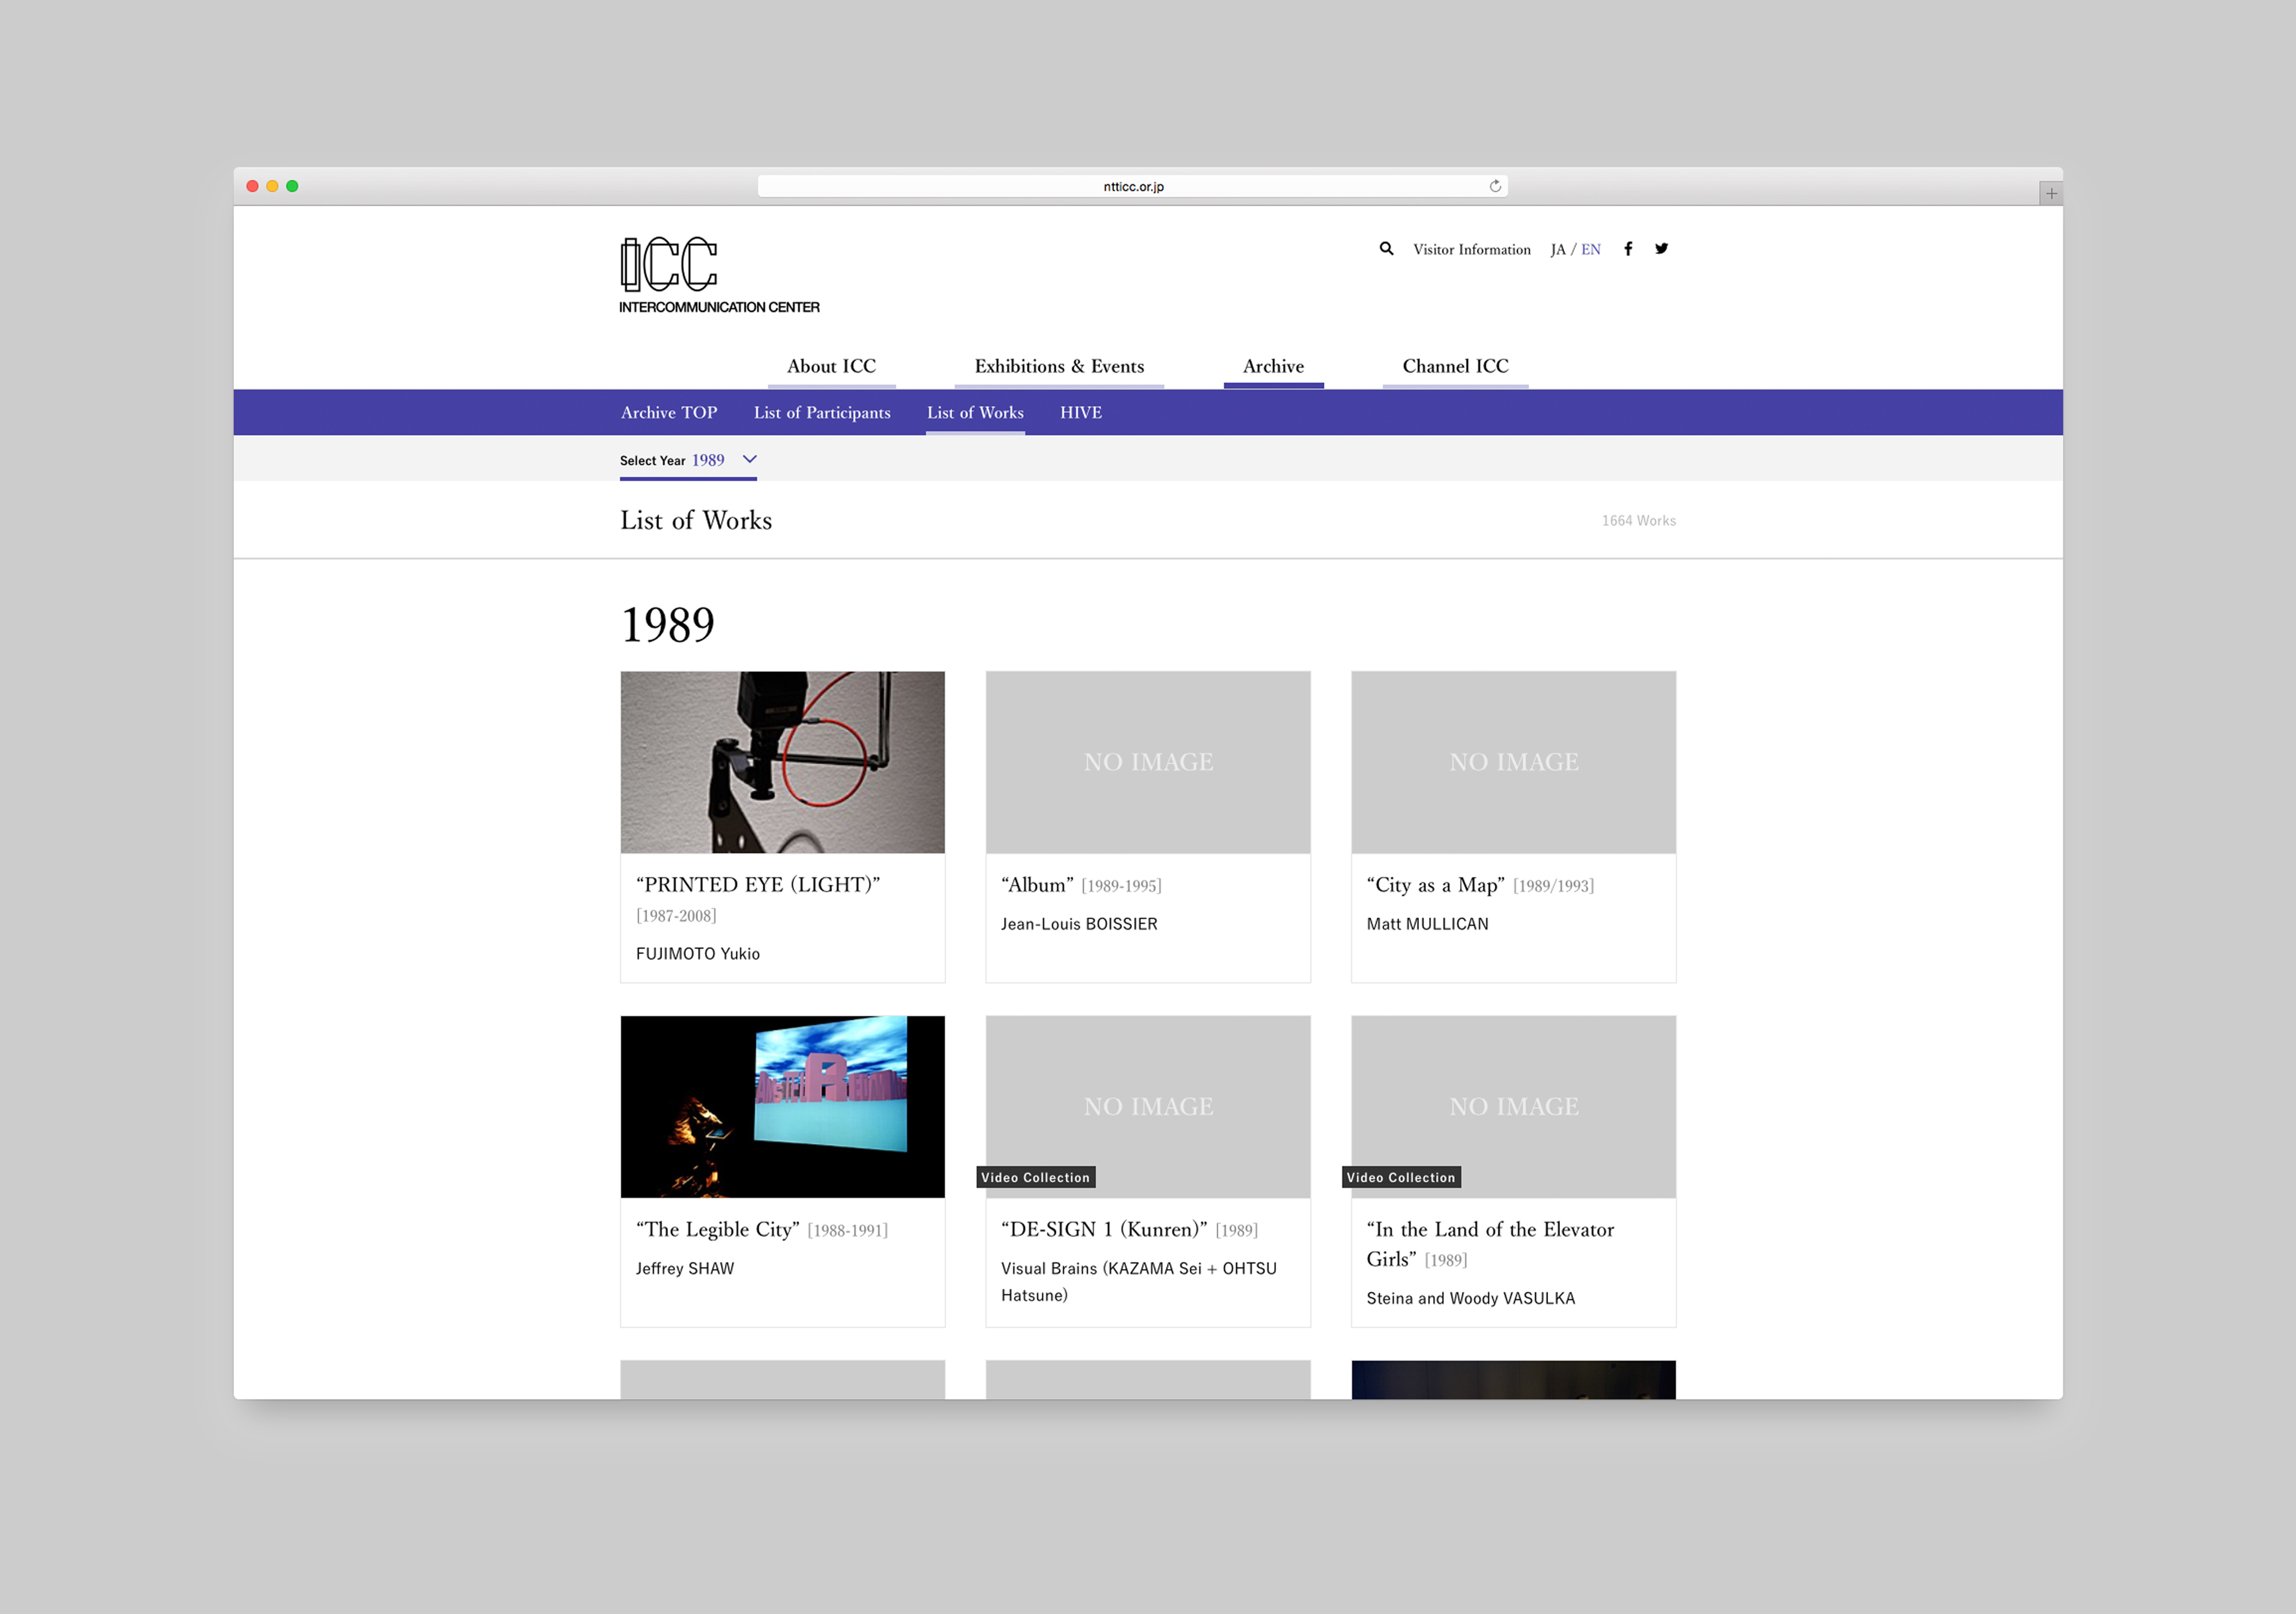Open the 1989 year dropdown value
The image size is (2296, 1614).
point(708,460)
